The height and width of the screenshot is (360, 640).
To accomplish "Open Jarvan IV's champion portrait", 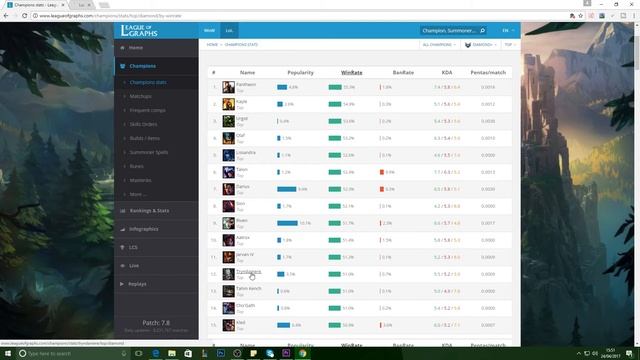I will tap(229, 257).
